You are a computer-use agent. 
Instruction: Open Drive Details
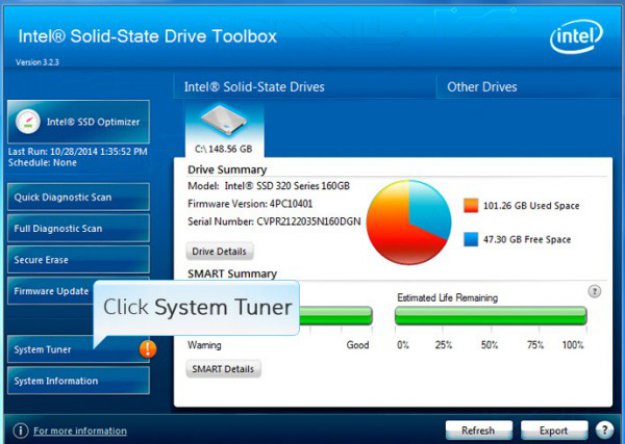(220, 251)
